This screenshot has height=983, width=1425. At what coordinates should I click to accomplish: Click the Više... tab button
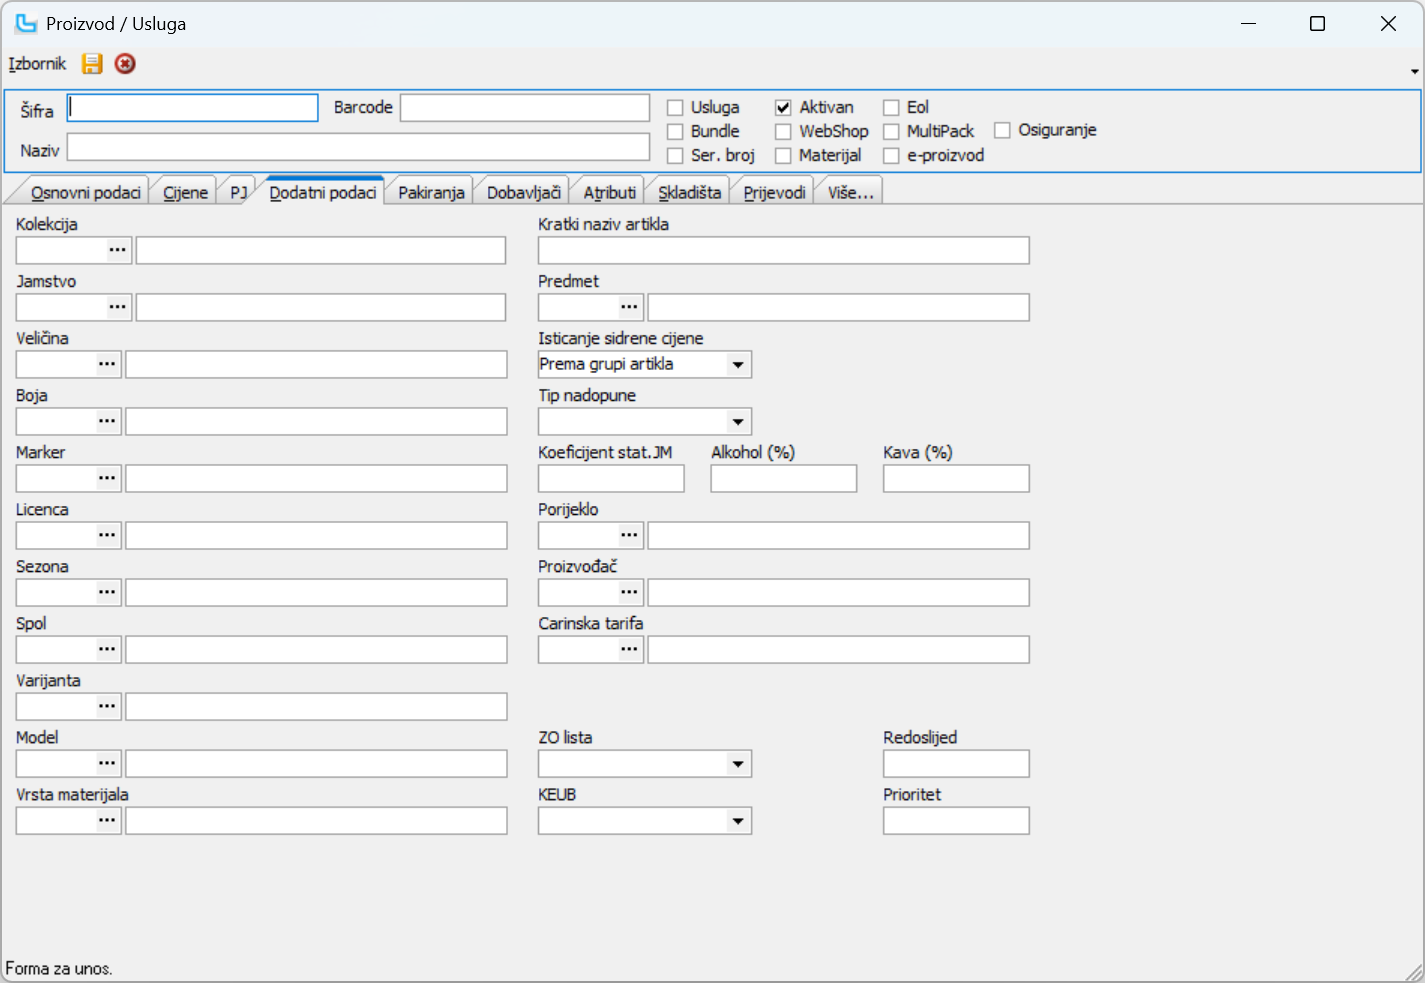coord(850,193)
